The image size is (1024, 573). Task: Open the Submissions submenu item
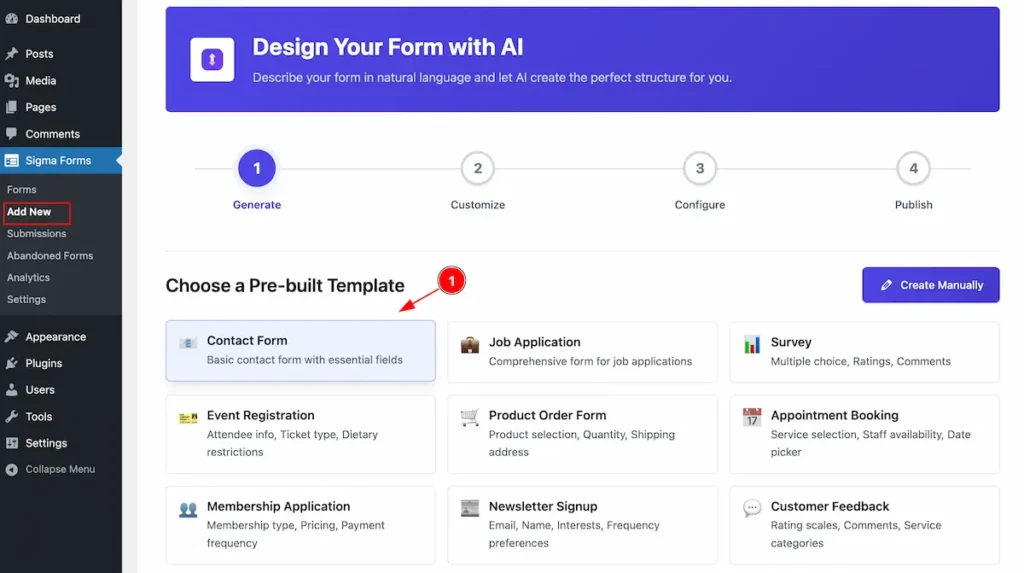tap(37, 233)
